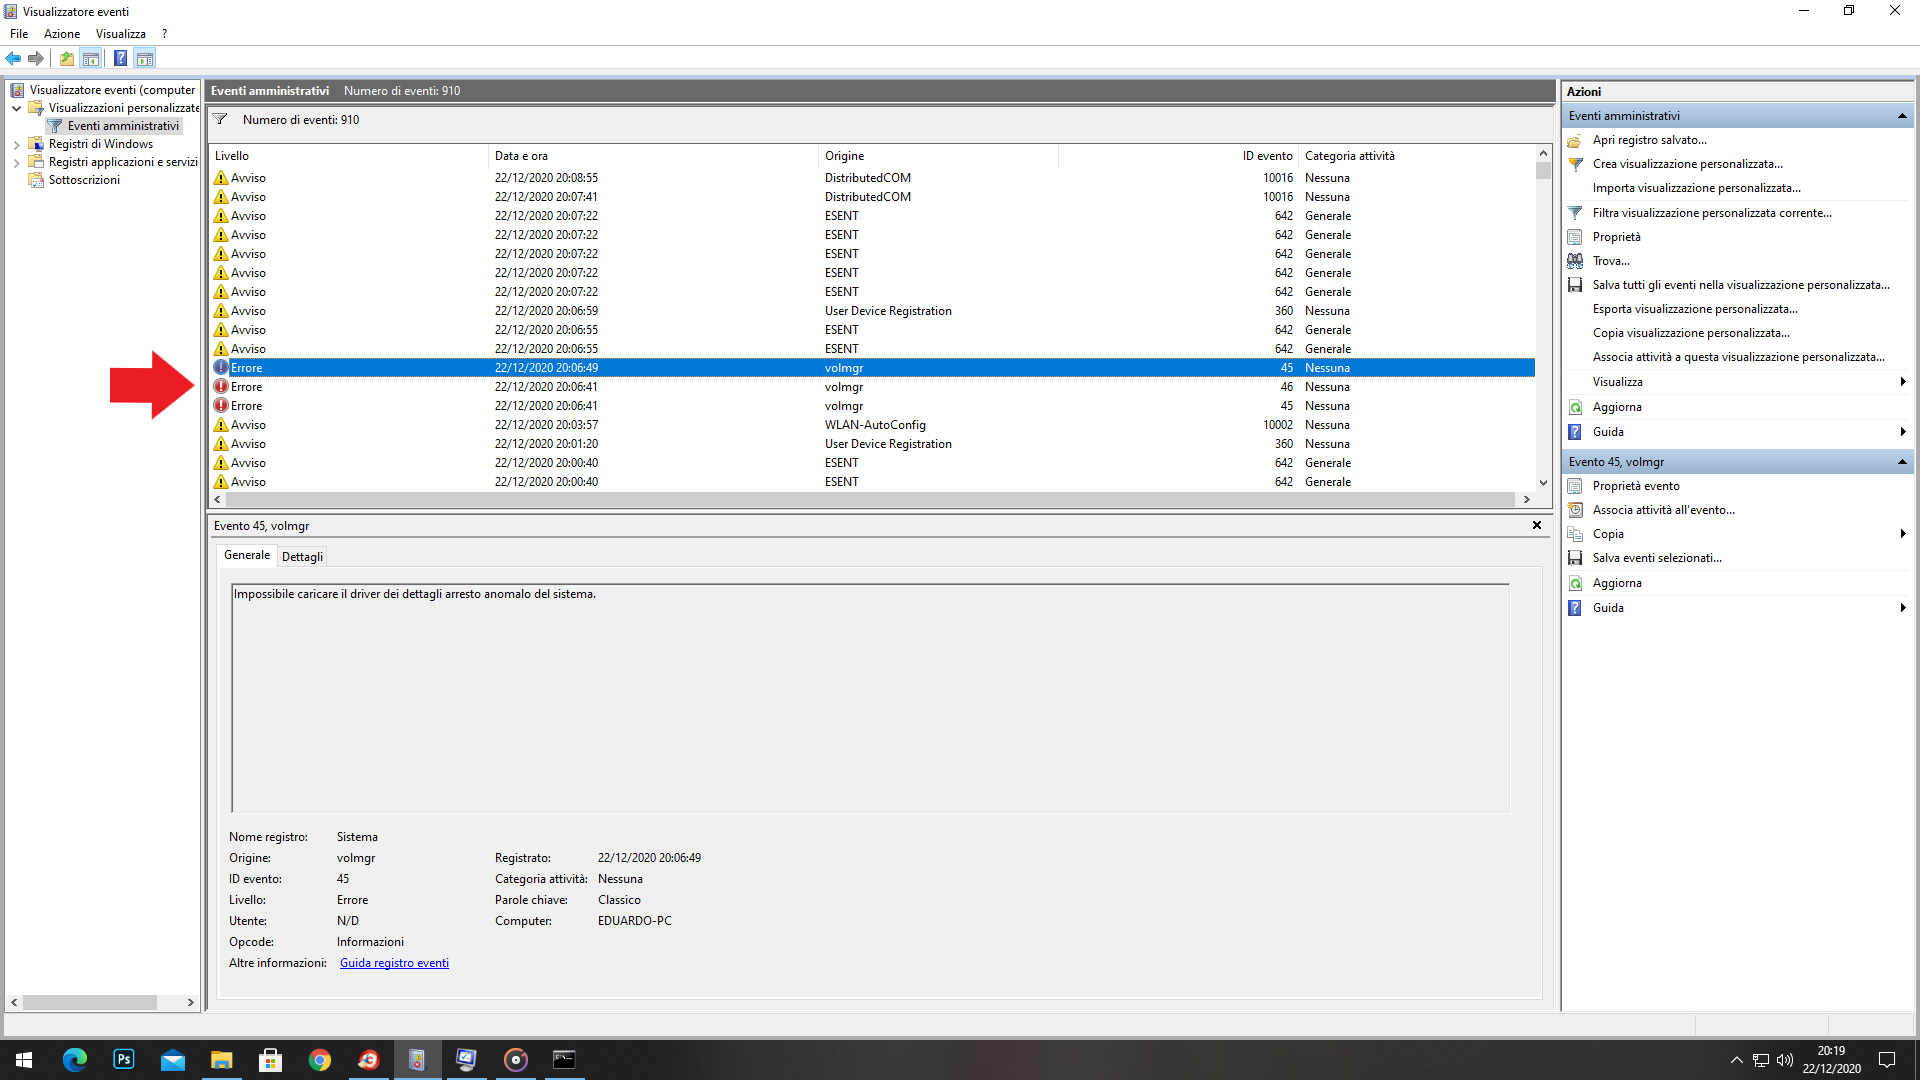Collapse the 'Eventi amministrativi' actions section
Viewport: 1920px width, 1080px height.
(x=1901, y=116)
